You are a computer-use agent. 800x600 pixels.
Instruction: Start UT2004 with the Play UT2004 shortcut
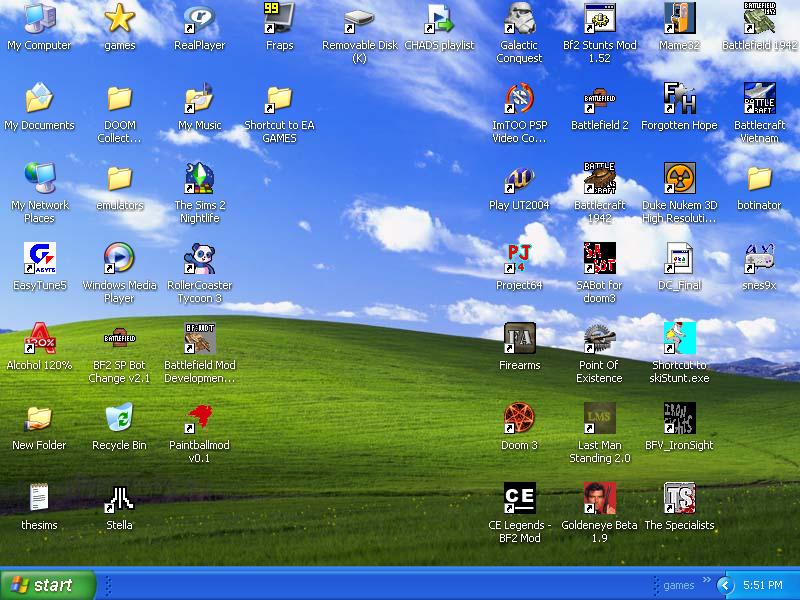click(x=519, y=180)
